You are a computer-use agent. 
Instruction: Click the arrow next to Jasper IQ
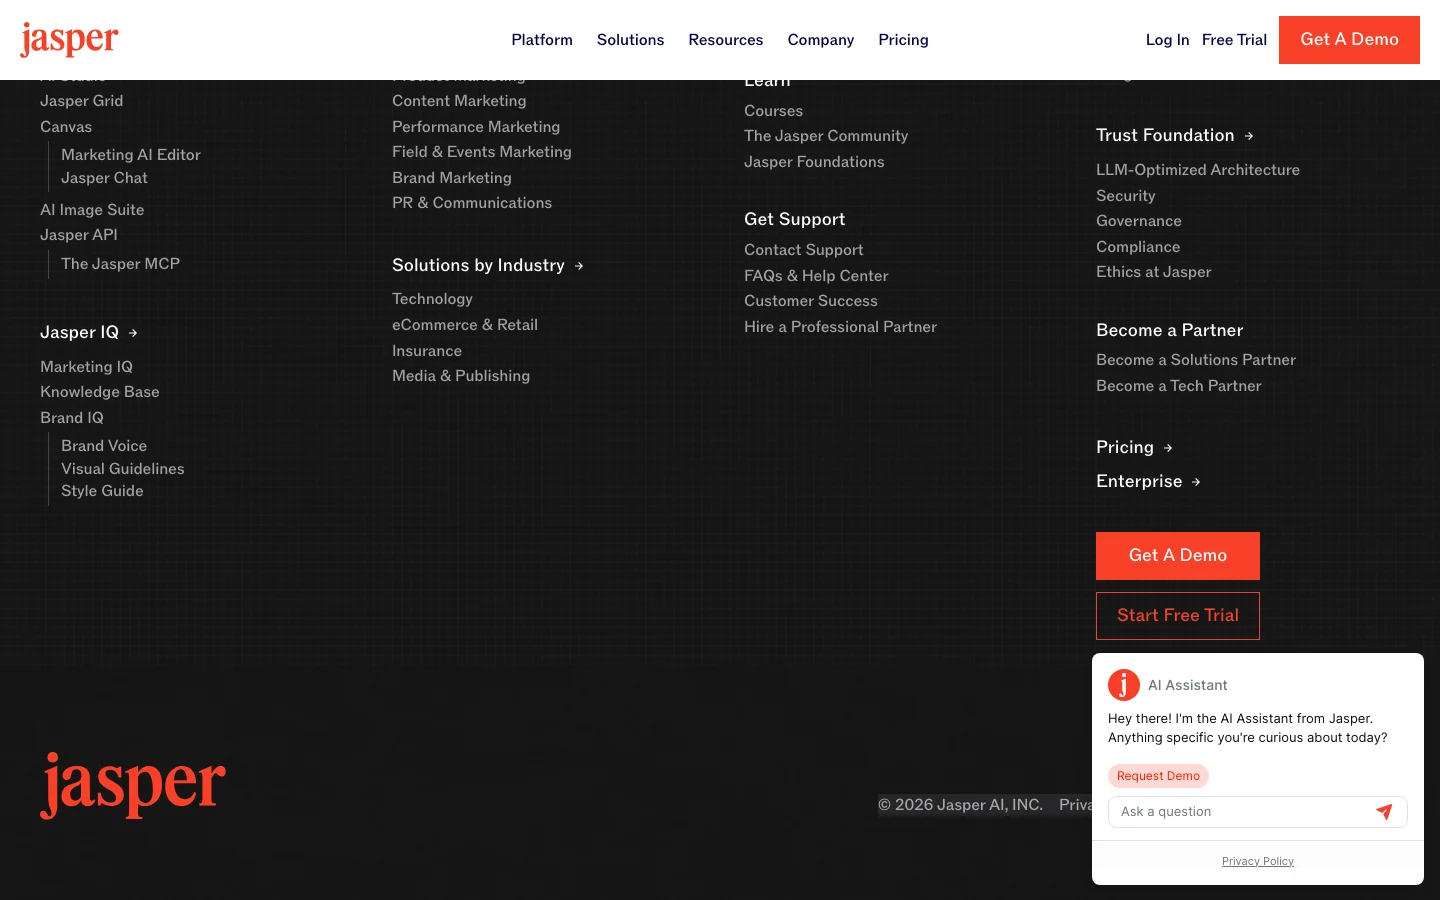pos(133,333)
